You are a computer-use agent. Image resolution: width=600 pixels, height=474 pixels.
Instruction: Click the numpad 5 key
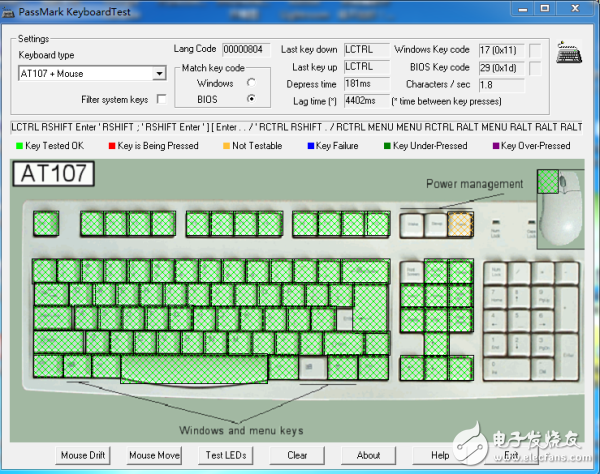coord(519,321)
